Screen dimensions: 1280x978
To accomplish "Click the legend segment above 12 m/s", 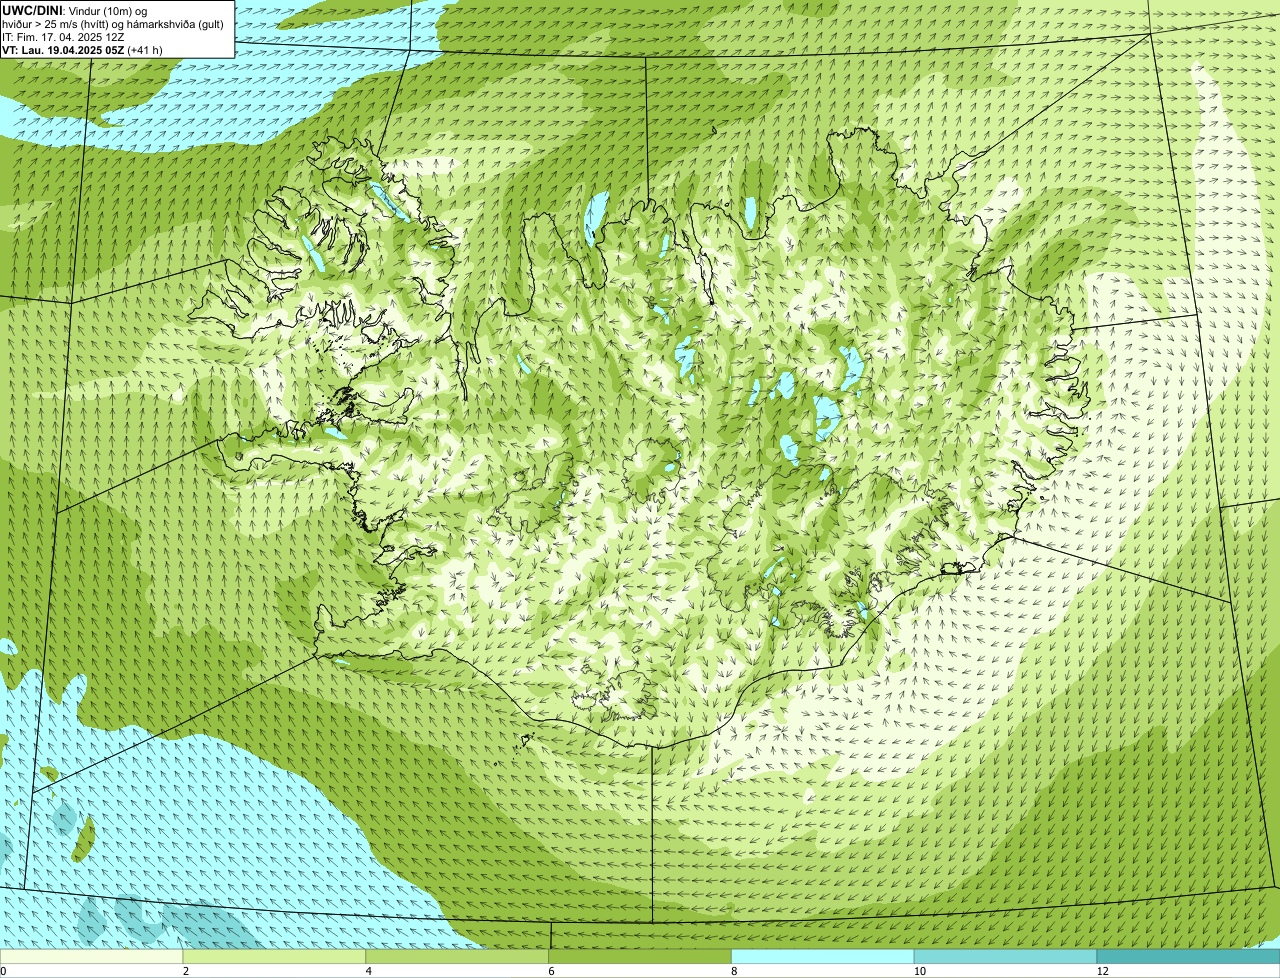I will pos(1189,957).
